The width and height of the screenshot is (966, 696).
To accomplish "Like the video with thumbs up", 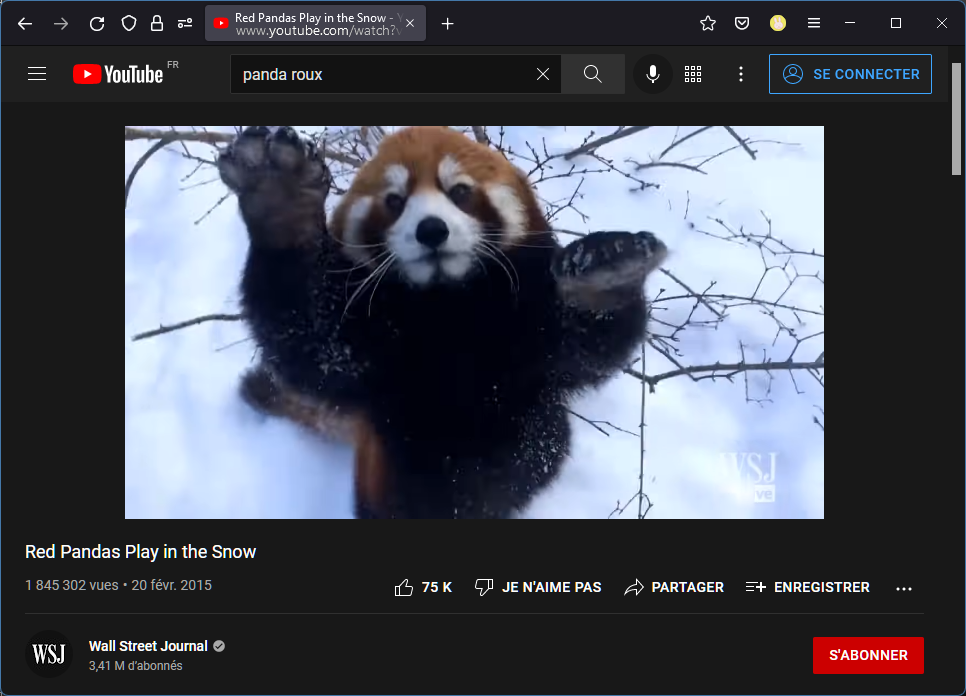I will coord(423,587).
